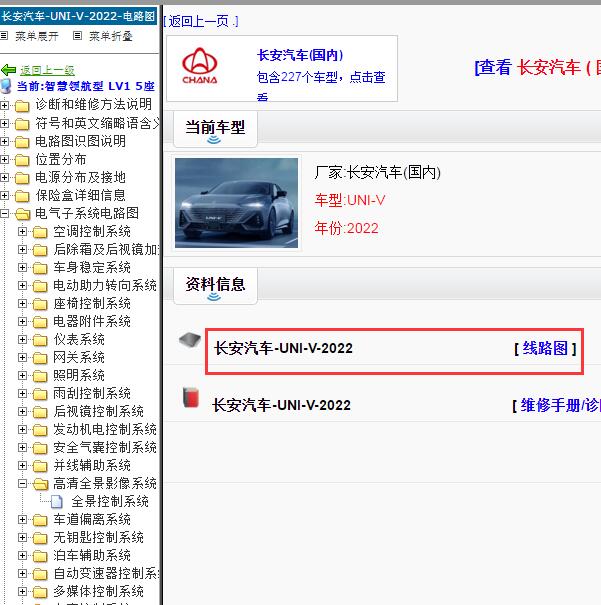
Task: Click the folder icon for 座椅控制系统
Action: click(40, 304)
